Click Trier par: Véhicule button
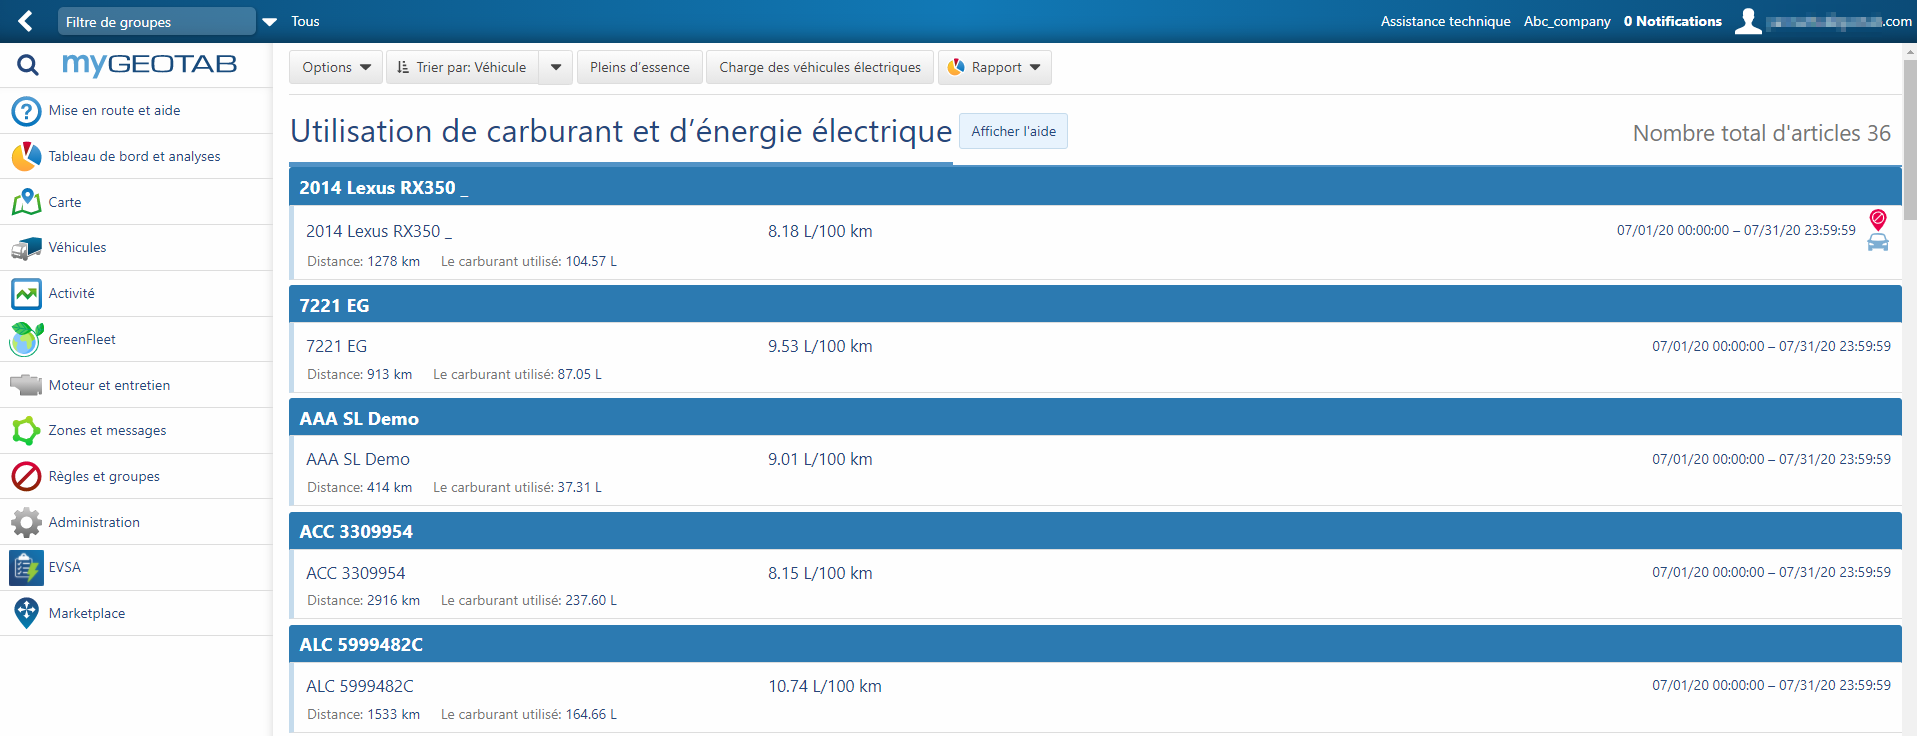1917x736 pixels. coord(462,67)
